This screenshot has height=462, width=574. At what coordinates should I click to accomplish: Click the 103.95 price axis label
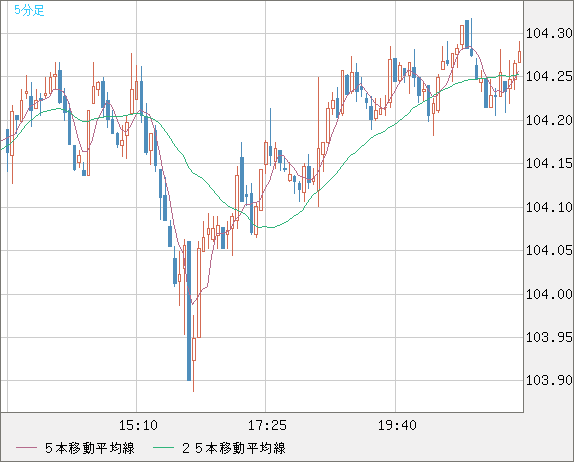[x=549, y=337]
